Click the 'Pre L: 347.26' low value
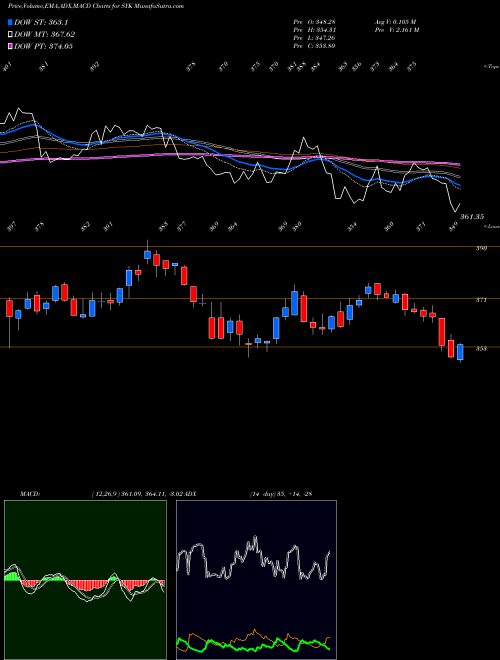This screenshot has height=660, width=500. click(x=314, y=38)
